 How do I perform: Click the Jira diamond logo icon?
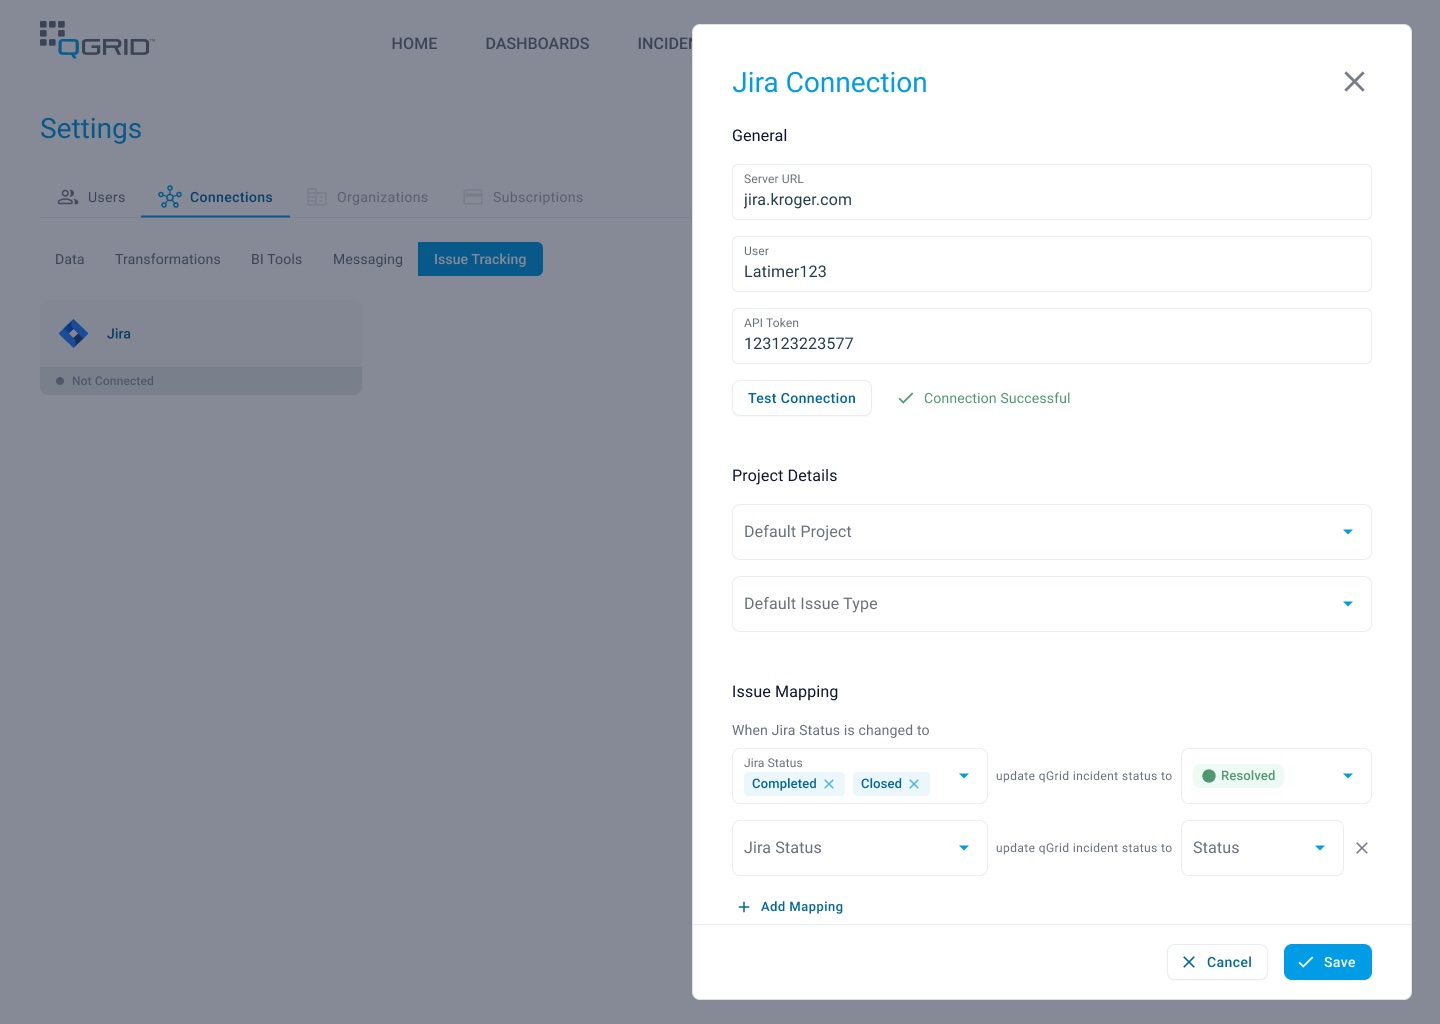tap(74, 333)
